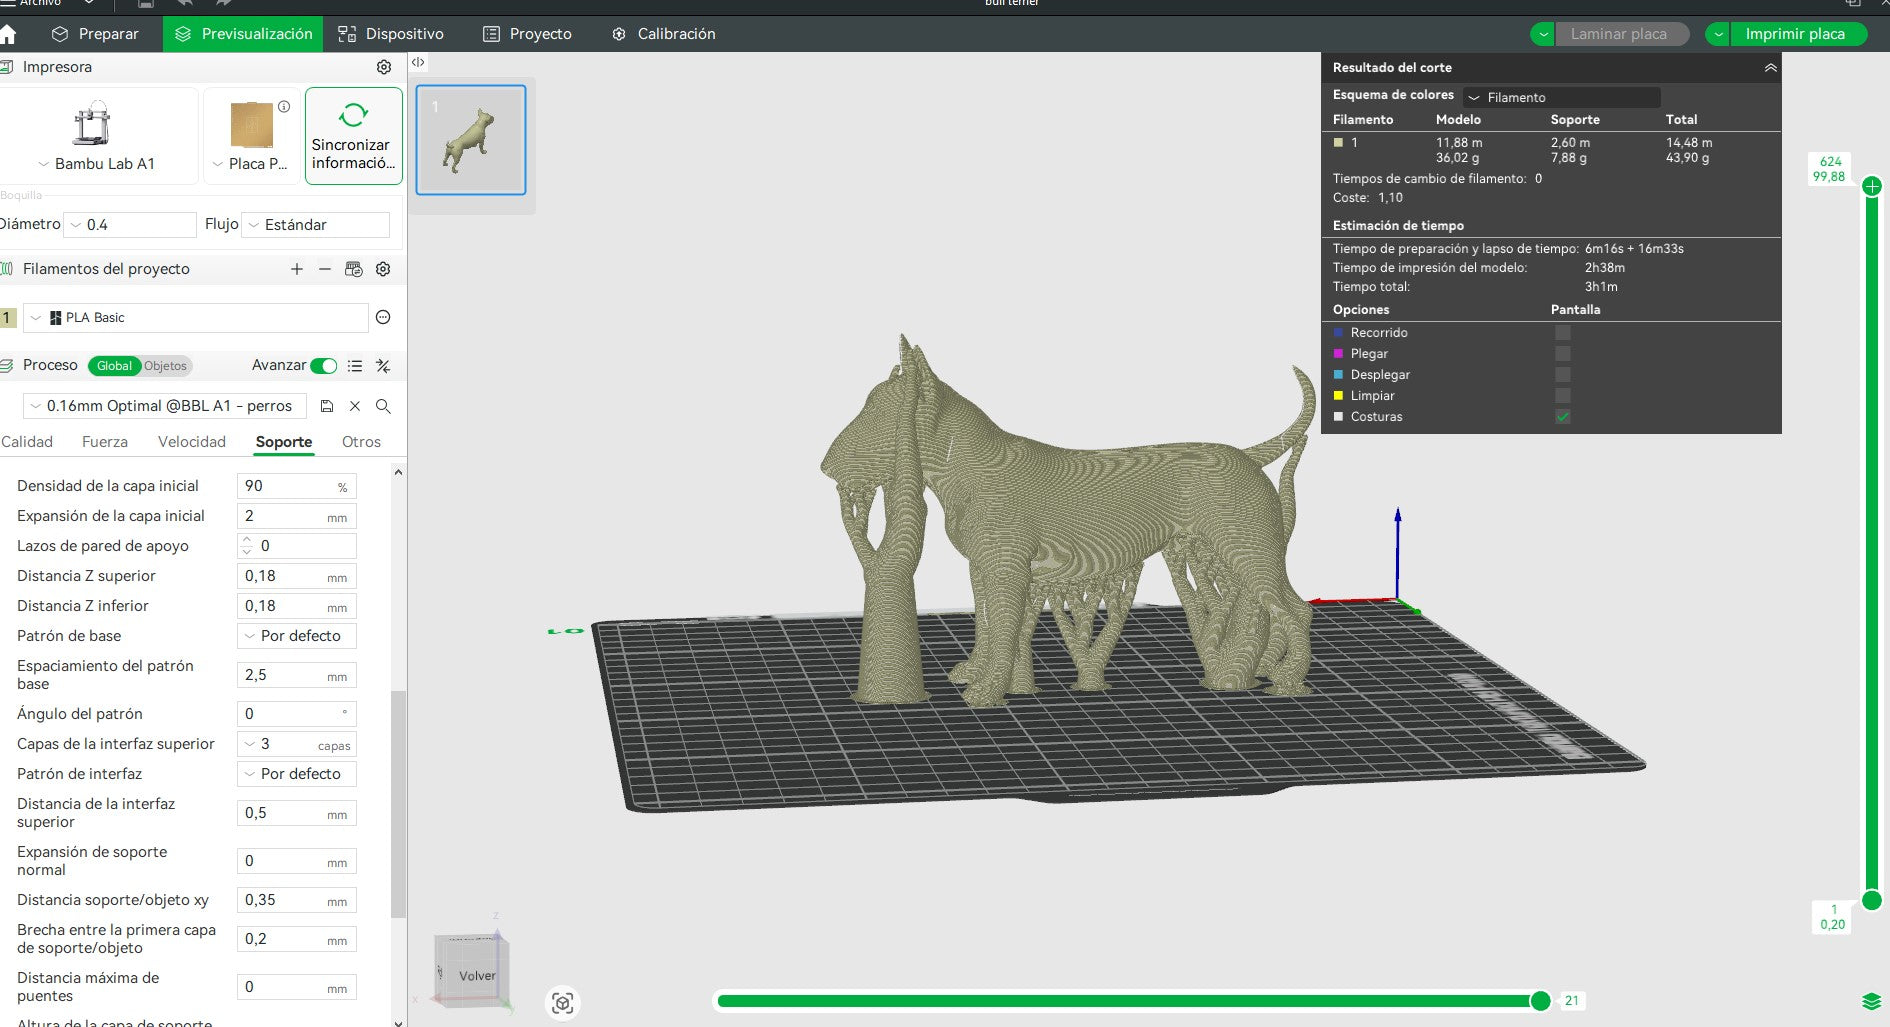
Task: Click the reset camera view icon
Action: (x=563, y=1003)
